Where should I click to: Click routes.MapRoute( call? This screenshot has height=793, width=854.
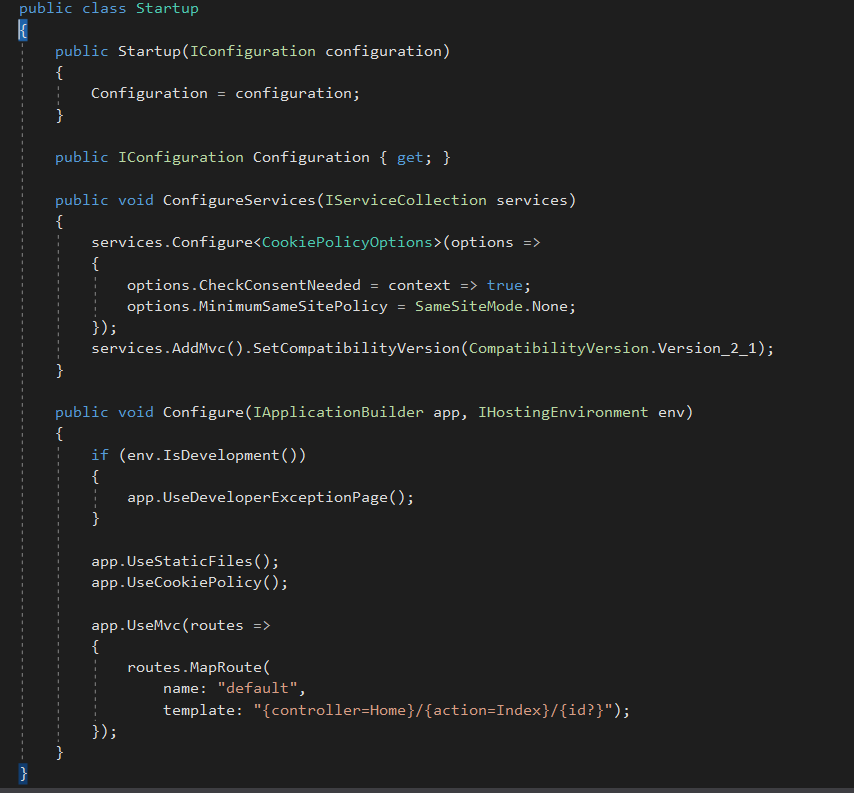(198, 668)
